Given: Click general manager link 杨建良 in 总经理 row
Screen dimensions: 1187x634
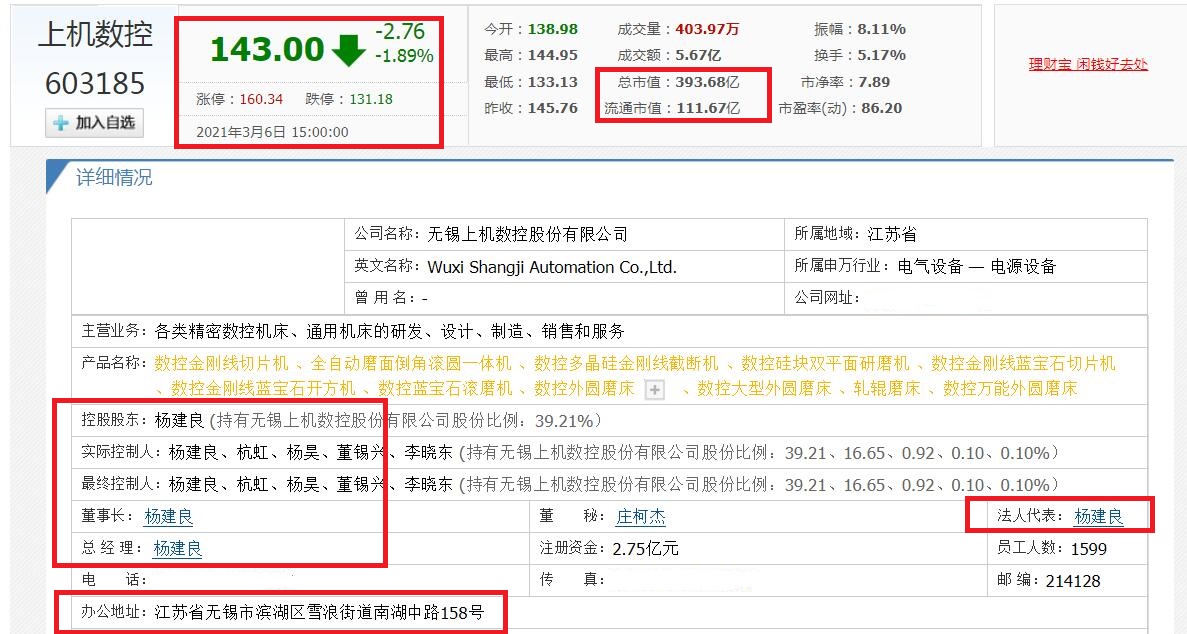Looking at the screenshot, I should pos(176,548).
